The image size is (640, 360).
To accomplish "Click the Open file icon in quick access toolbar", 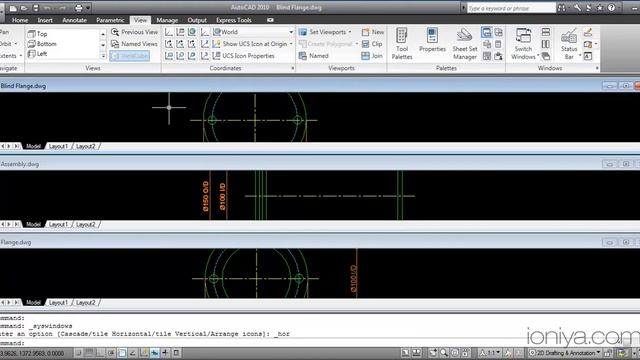I will click(24, 8).
